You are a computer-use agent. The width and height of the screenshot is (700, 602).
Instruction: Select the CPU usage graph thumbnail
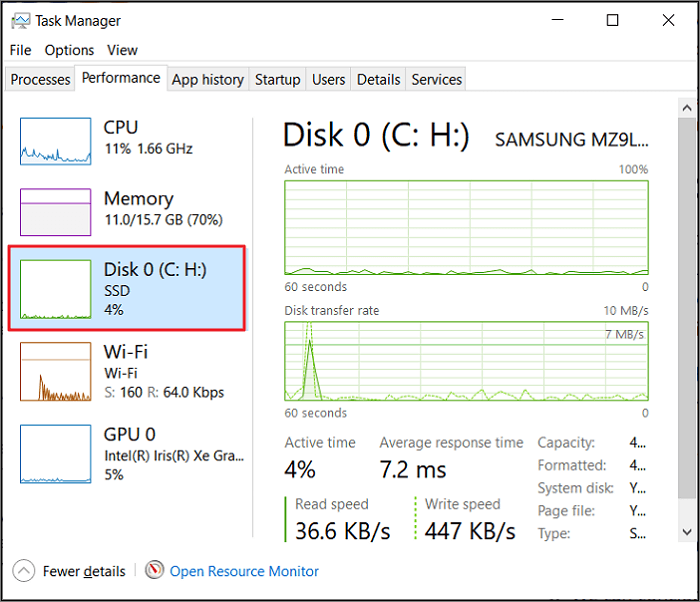click(x=55, y=140)
